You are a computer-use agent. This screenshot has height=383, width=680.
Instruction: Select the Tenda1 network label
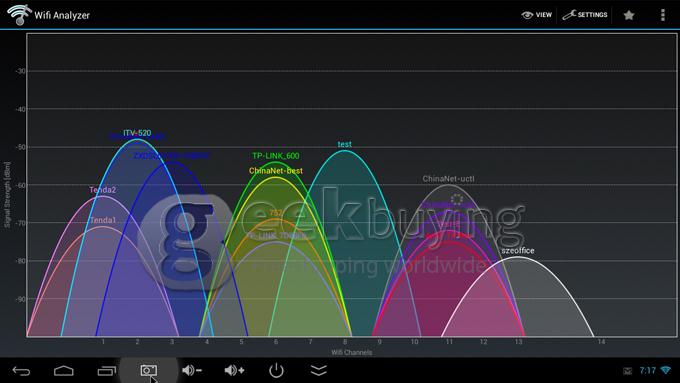pyautogui.click(x=103, y=220)
